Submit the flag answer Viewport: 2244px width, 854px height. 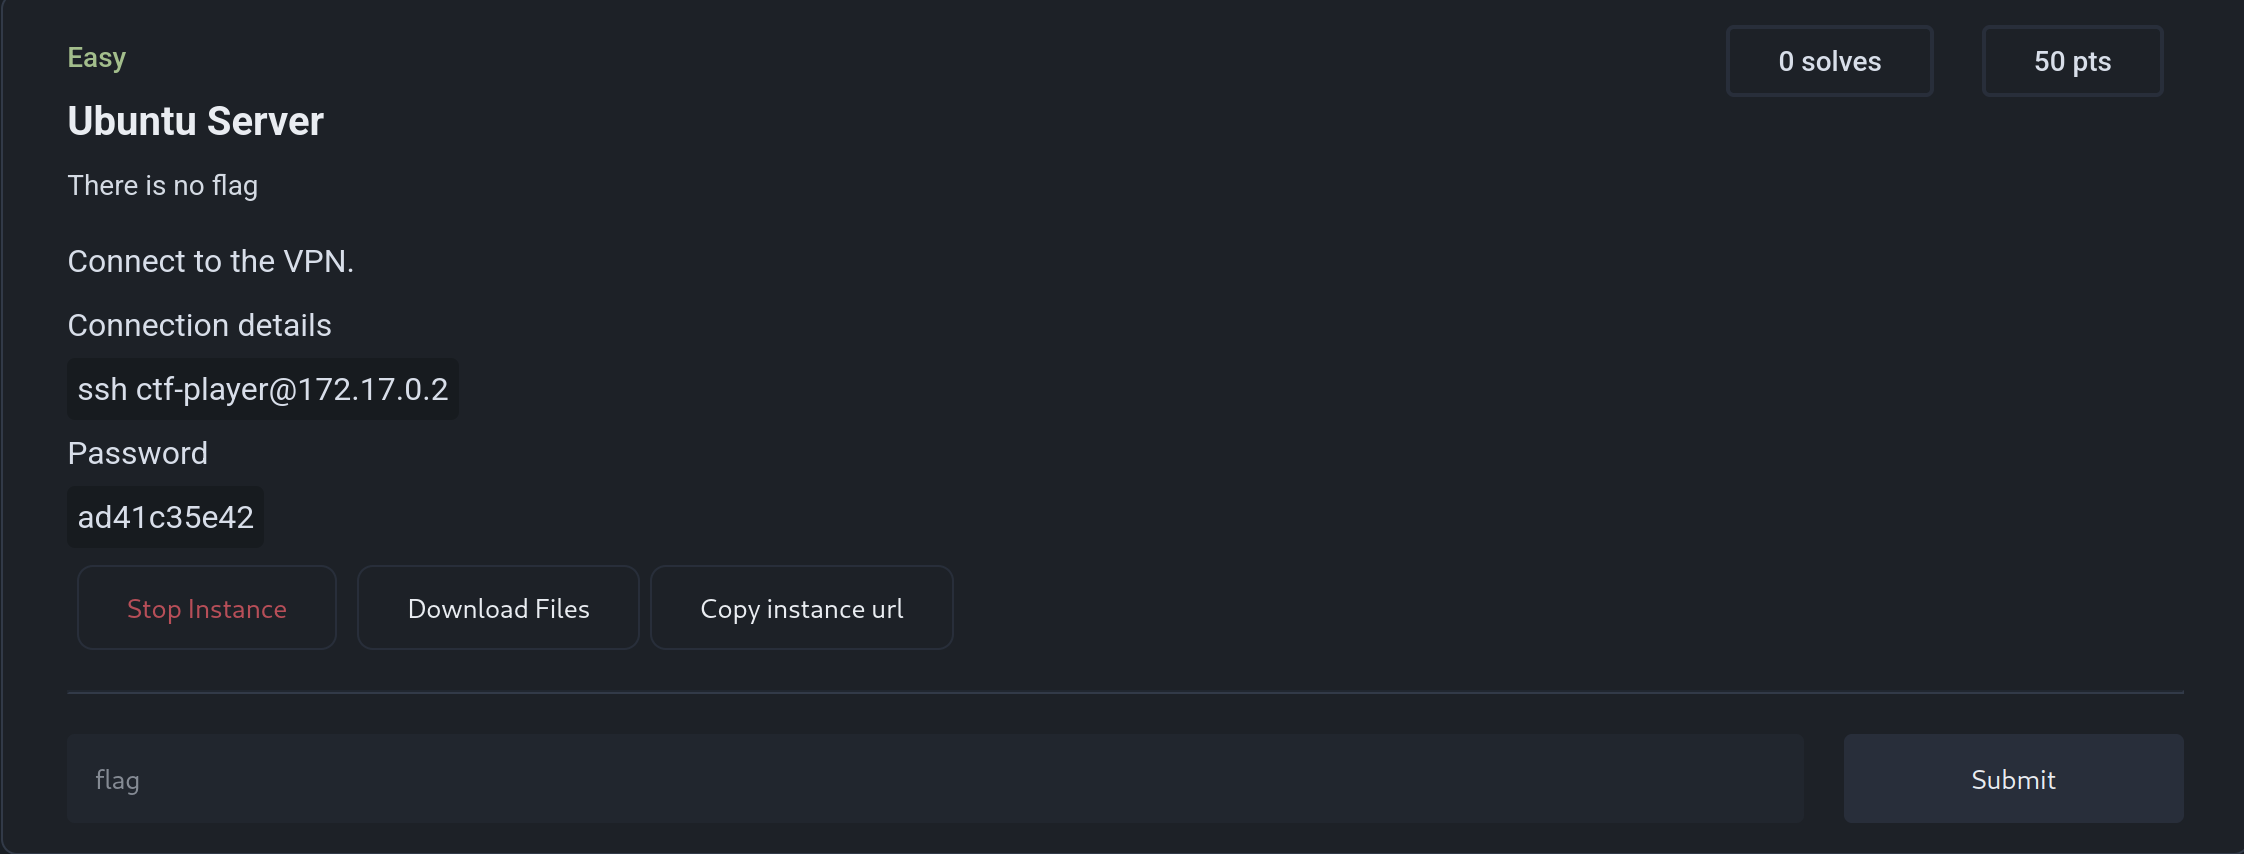click(x=2012, y=779)
